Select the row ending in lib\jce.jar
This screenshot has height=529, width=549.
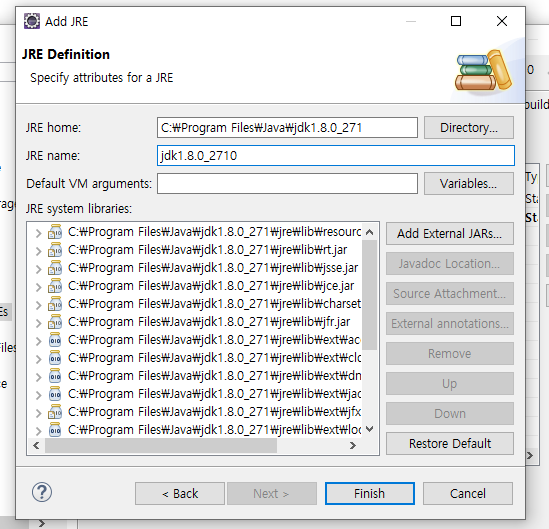point(211,286)
